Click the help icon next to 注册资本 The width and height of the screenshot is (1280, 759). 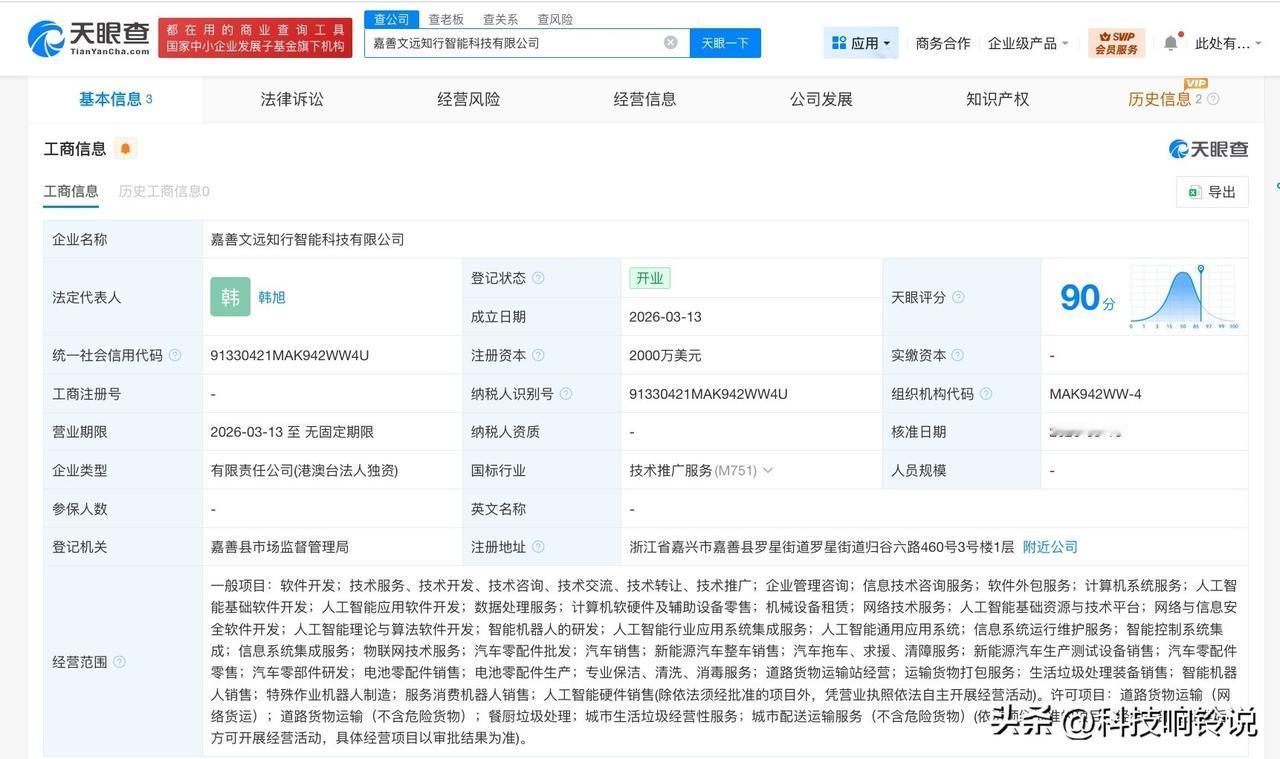click(x=539, y=355)
